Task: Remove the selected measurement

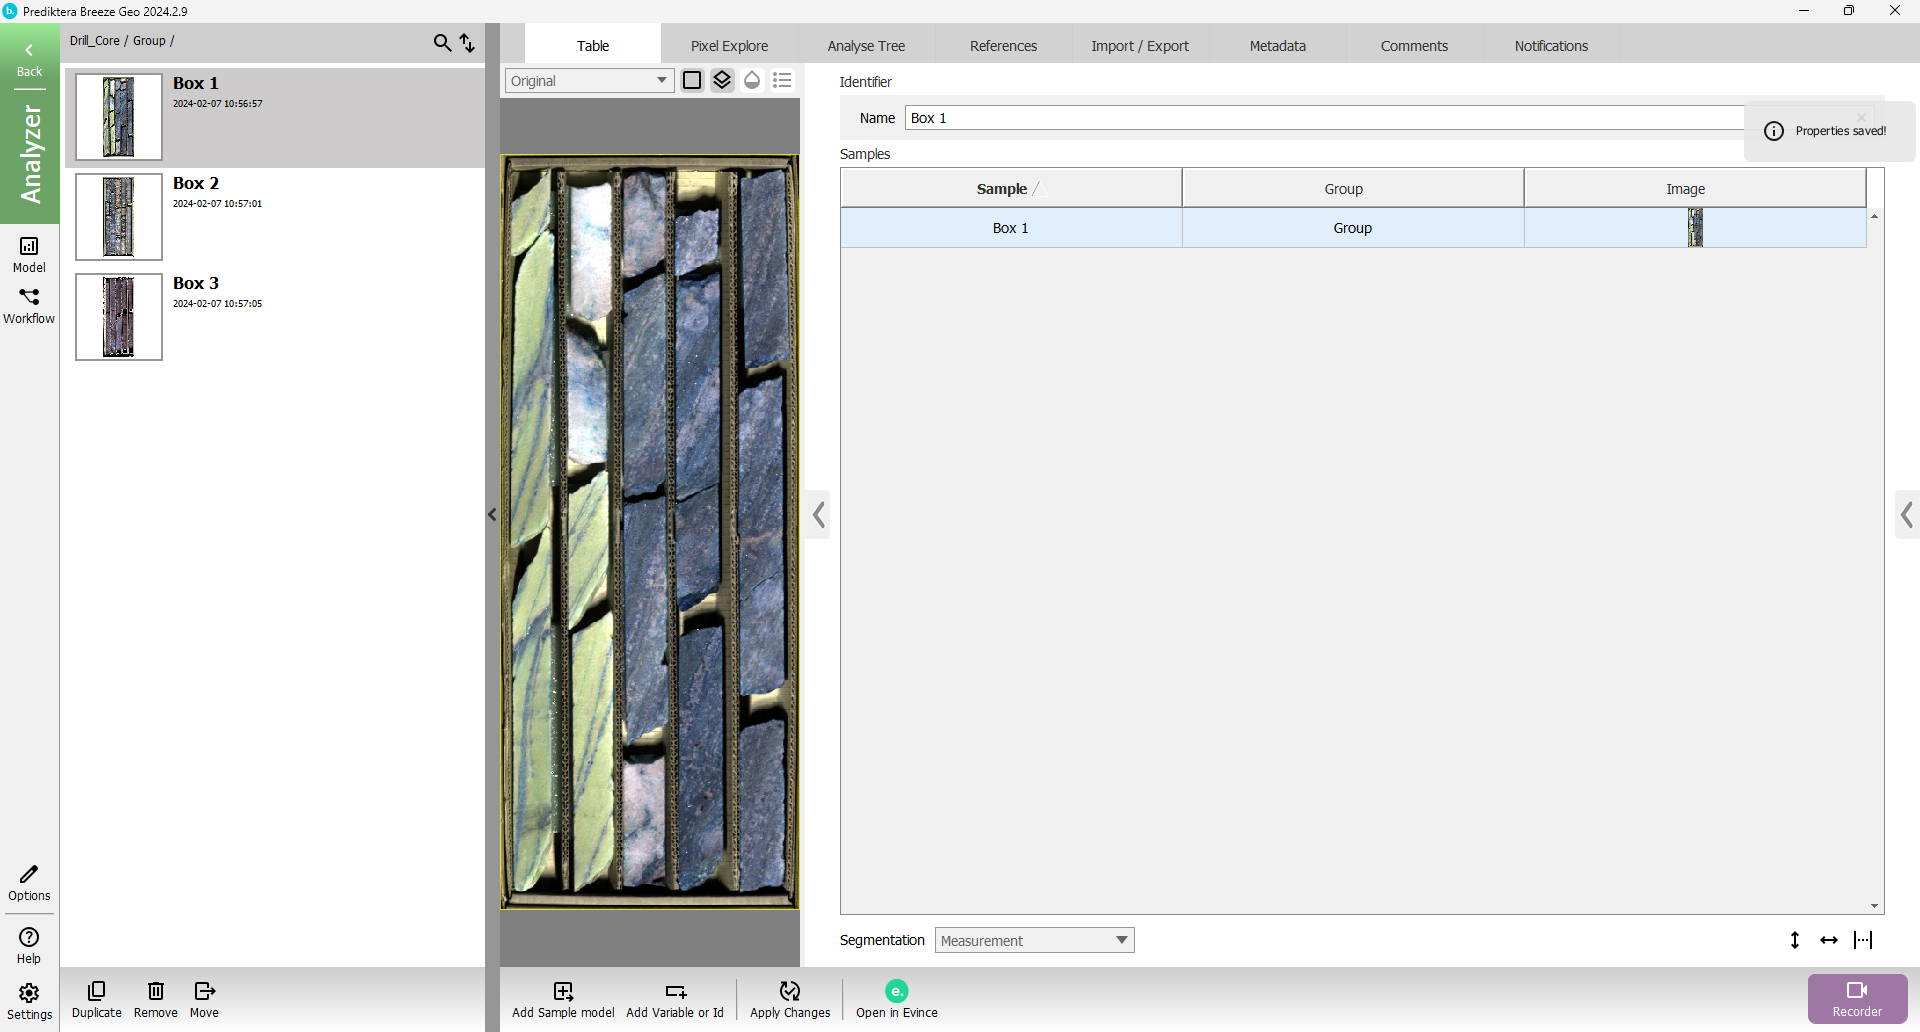Action: tap(156, 998)
